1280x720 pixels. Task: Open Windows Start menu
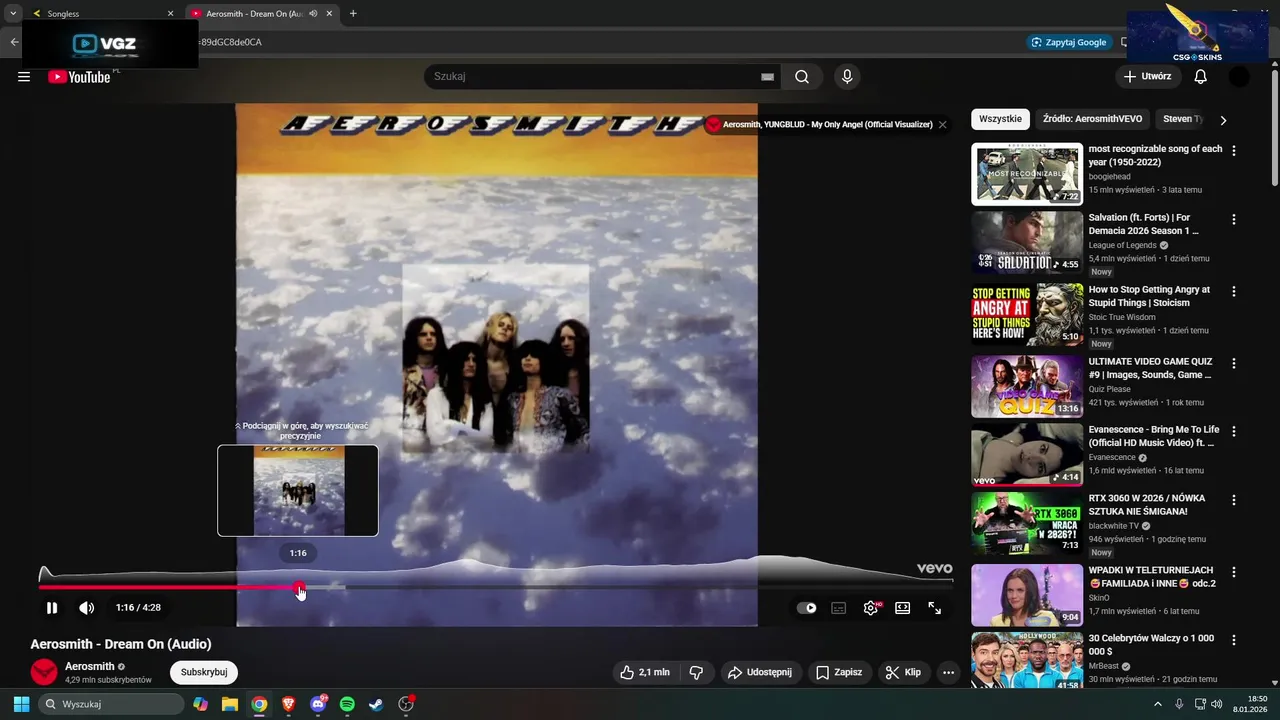point(21,704)
